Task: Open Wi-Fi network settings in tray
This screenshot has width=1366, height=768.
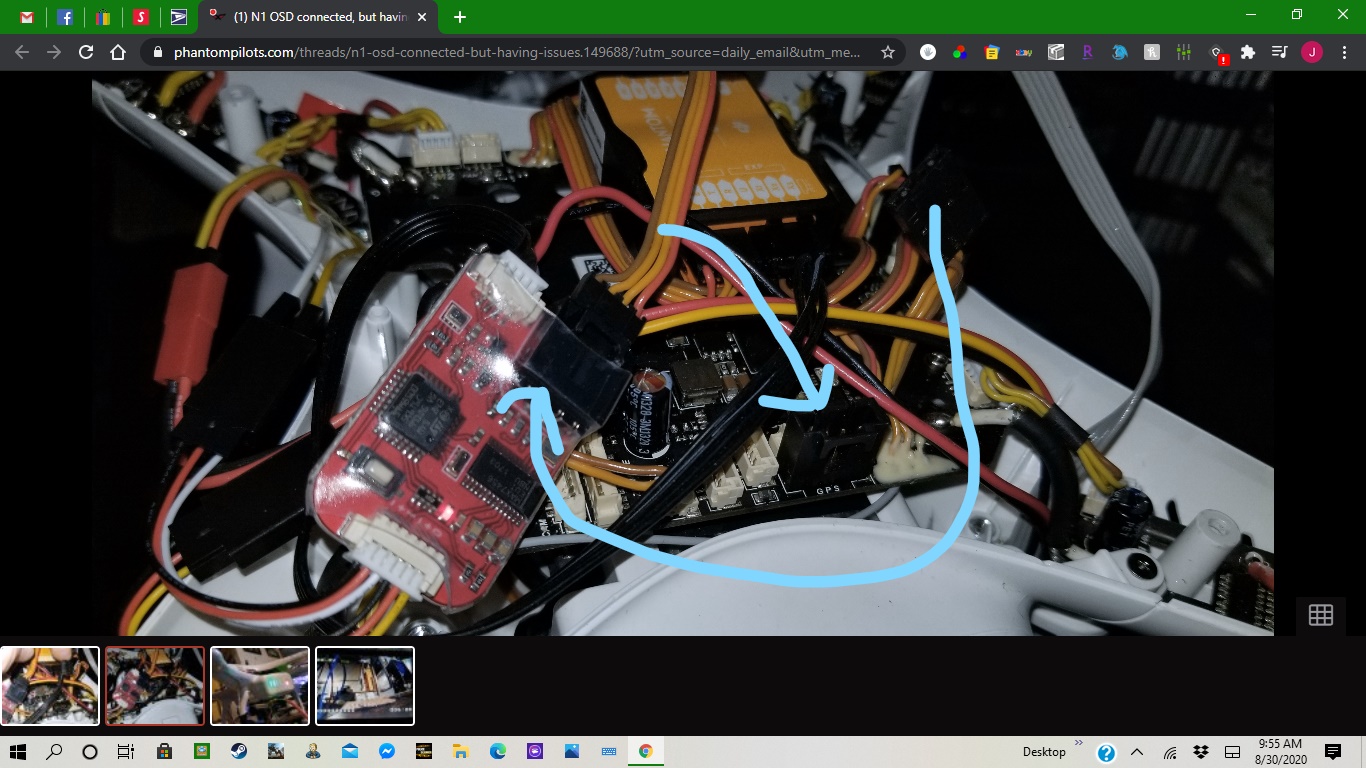Action: pyautogui.click(x=1170, y=752)
